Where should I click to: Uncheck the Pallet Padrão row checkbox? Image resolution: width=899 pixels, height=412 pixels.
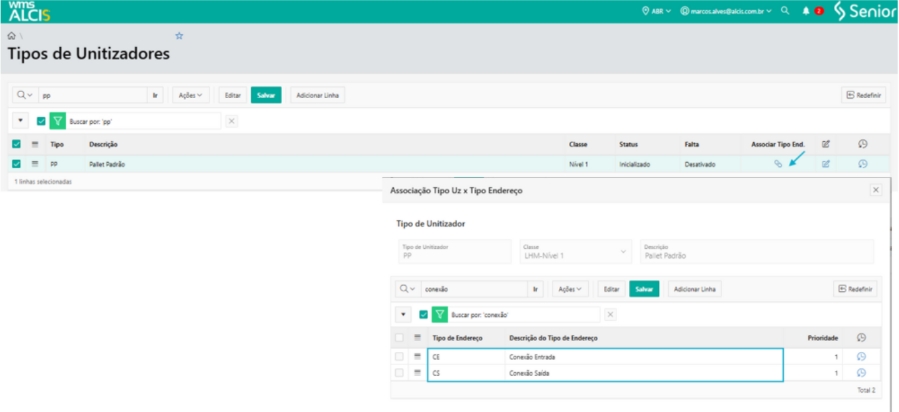pos(17,164)
